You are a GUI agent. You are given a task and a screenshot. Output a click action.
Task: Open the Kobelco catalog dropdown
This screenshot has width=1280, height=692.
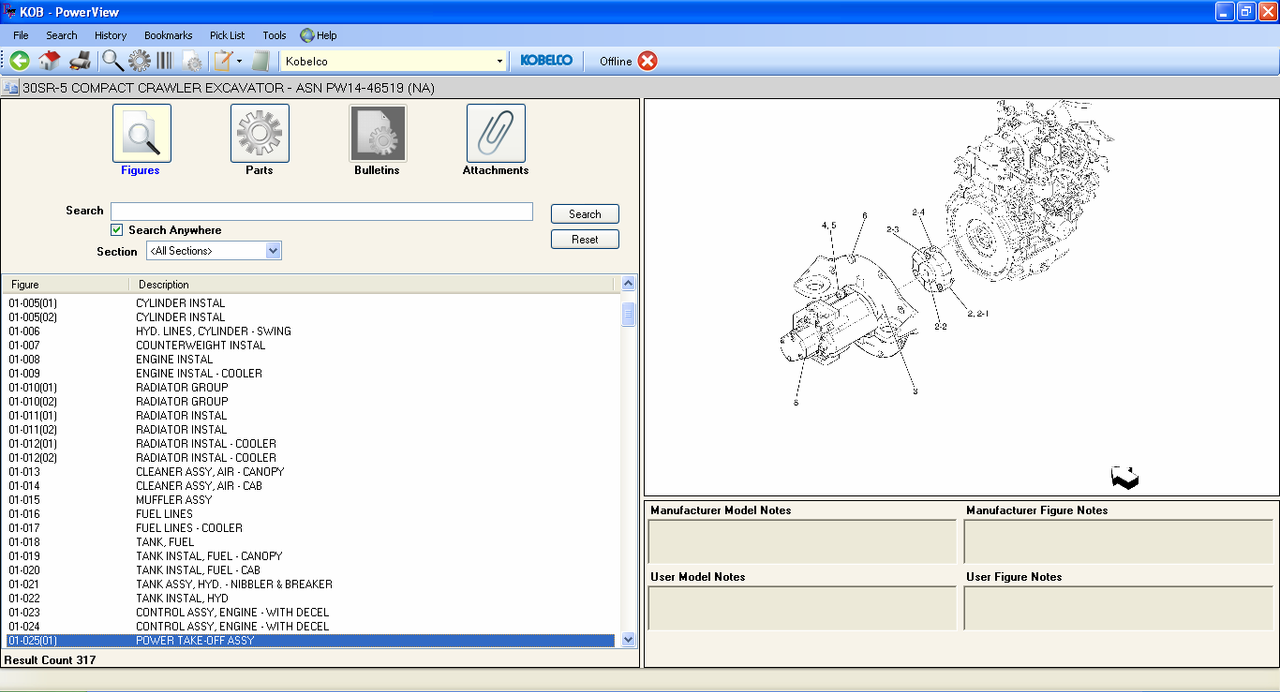coord(500,62)
